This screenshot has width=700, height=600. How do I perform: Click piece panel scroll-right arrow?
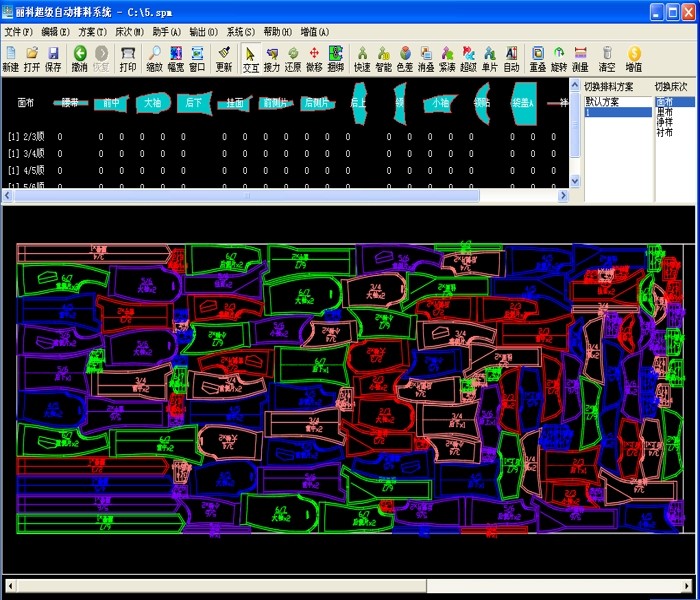[563, 196]
